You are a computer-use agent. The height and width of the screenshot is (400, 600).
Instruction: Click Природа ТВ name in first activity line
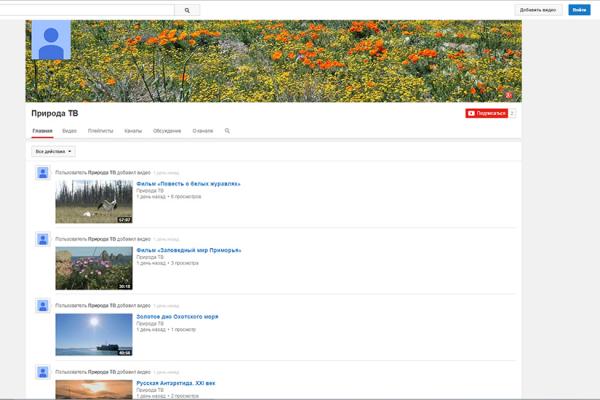pyautogui.click(x=102, y=173)
